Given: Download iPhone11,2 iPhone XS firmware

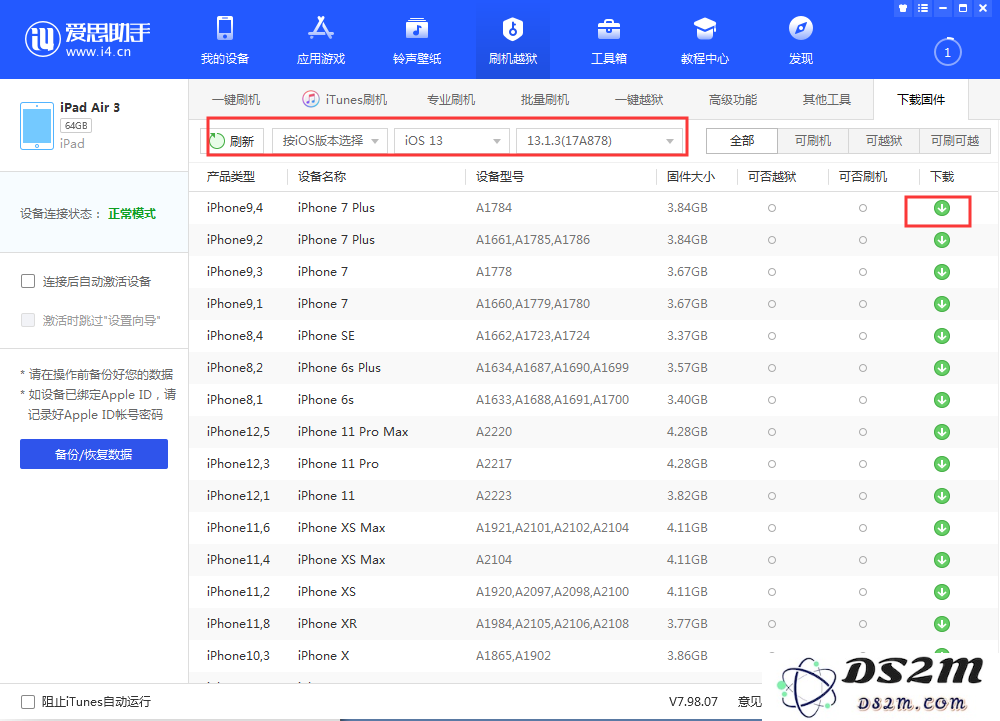Looking at the screenshot, I should tap(941, 592).
